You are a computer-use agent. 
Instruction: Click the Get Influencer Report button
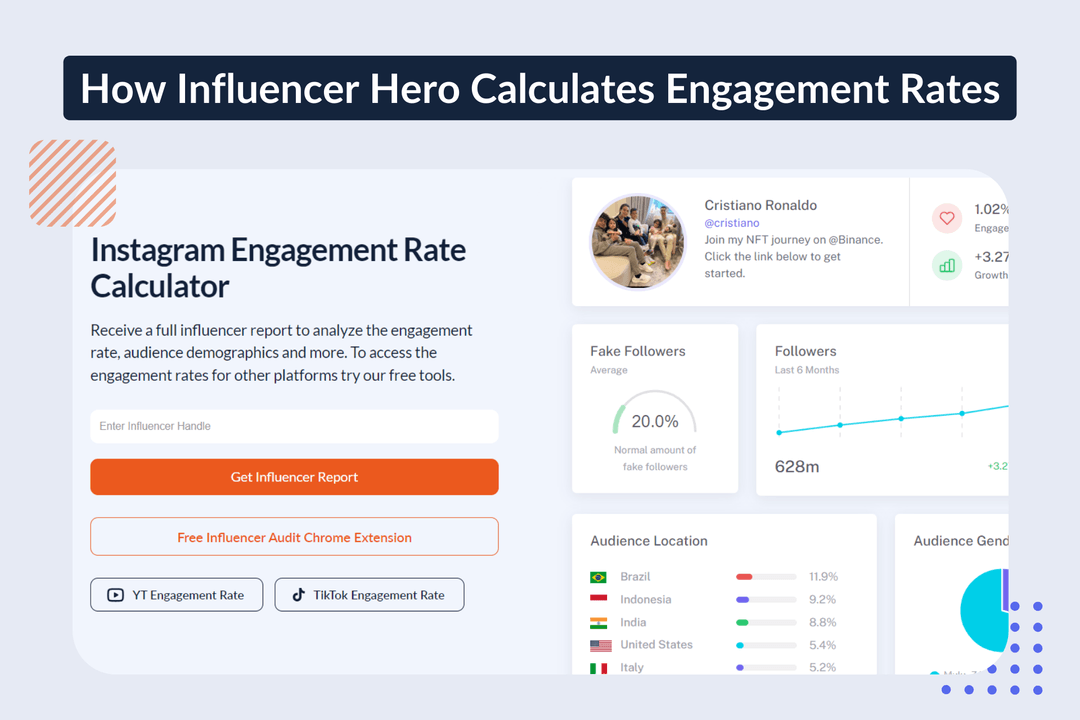[294, 477]
